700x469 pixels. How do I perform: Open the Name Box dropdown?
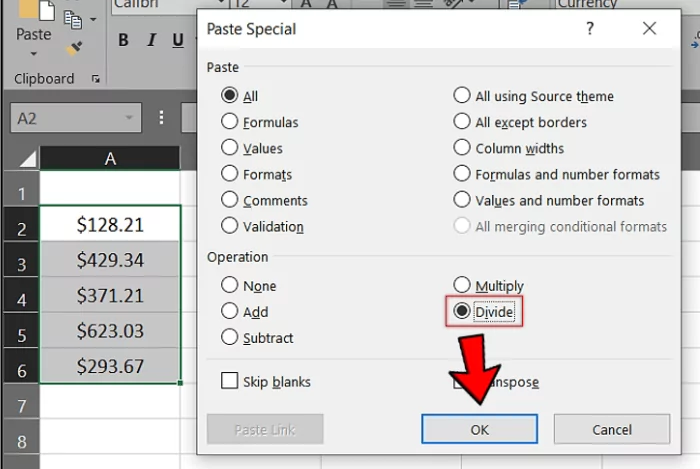click(x=129, y=118)
